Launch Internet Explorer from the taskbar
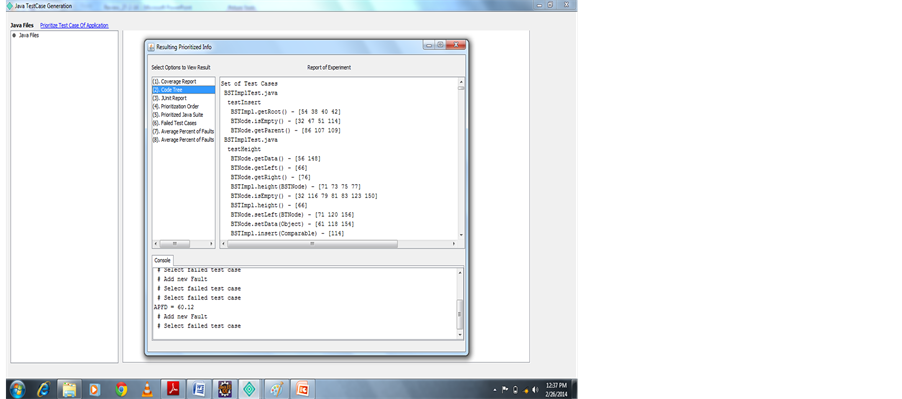 (44, 389)
